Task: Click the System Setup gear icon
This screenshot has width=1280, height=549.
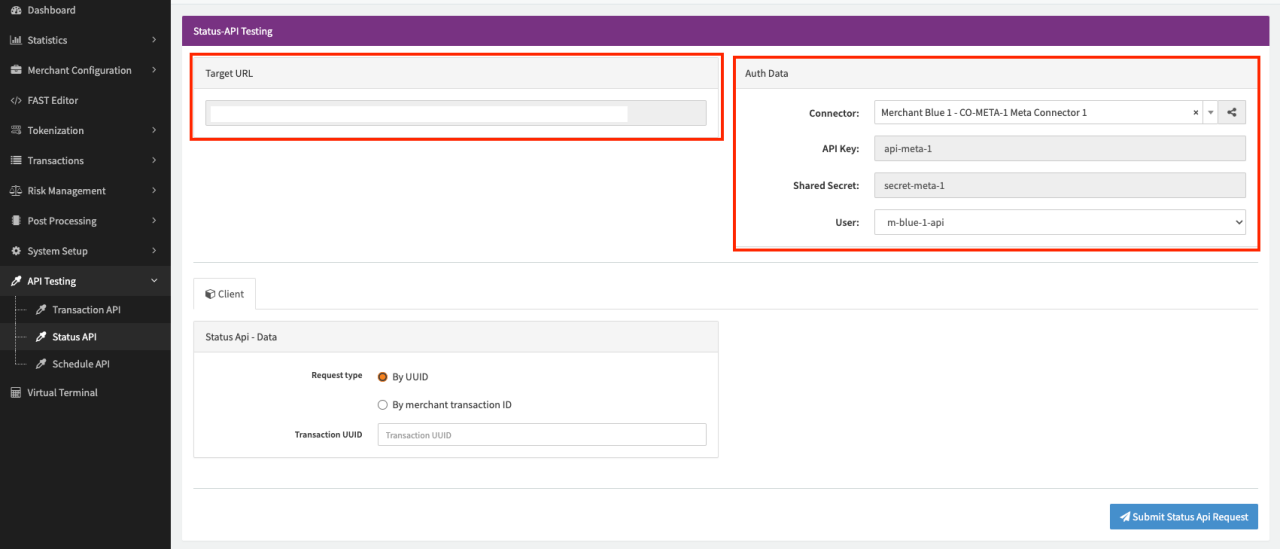Action: tap(15, 251)
